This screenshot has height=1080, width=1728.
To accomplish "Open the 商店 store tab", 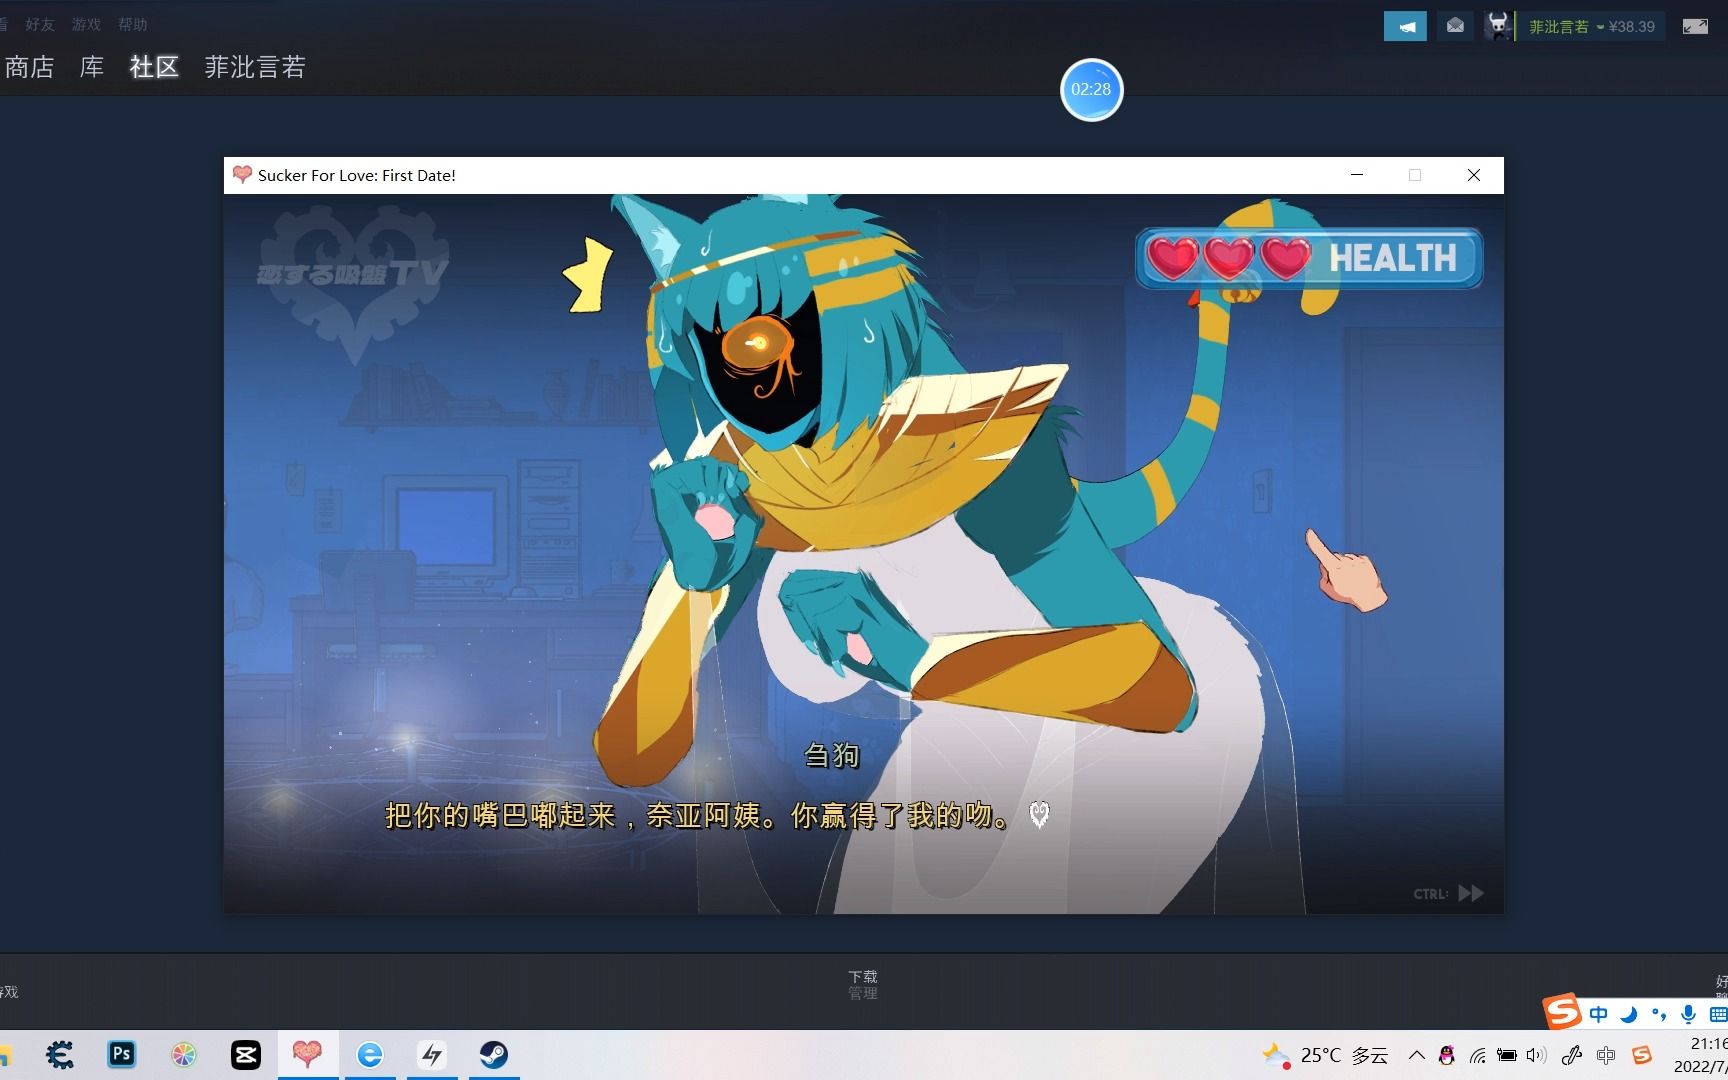I will 29,67.
